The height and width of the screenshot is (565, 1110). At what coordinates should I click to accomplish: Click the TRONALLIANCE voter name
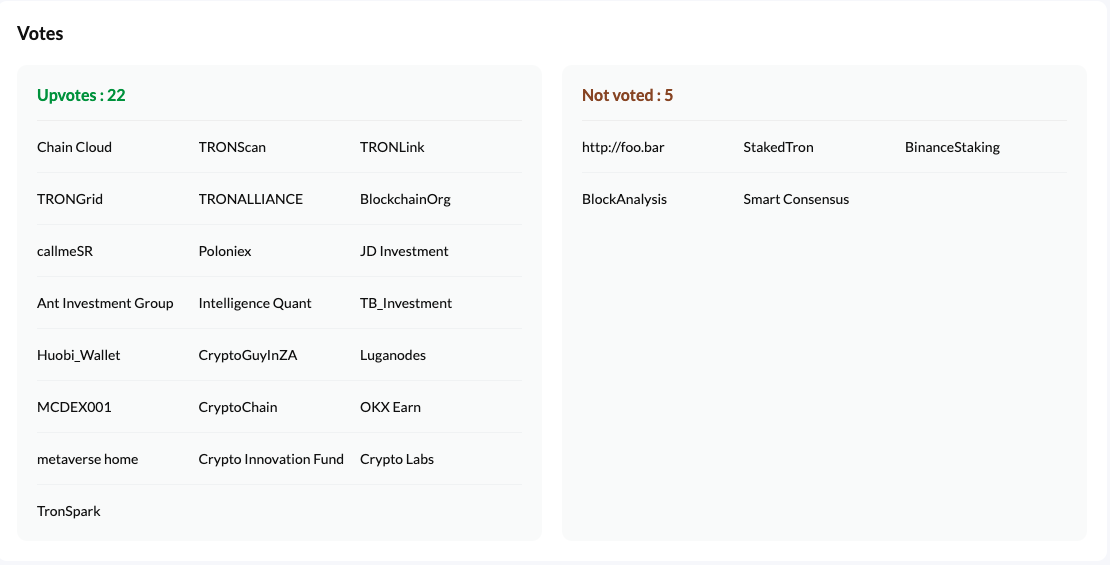251,199
